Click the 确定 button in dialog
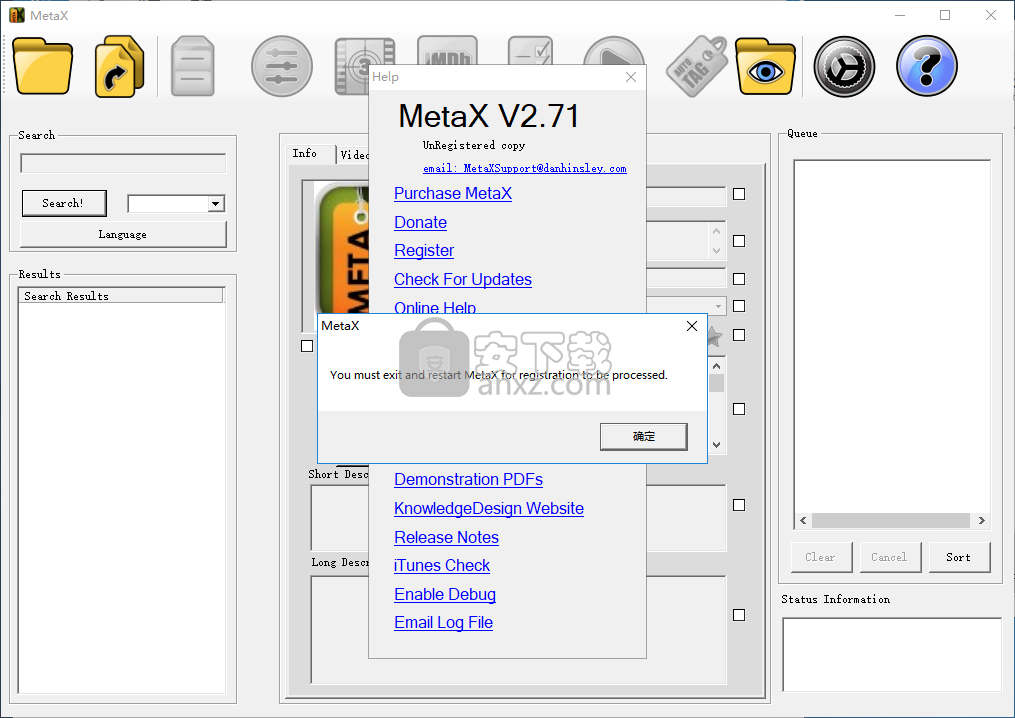Image resolution: width=1015 pixels, height=718 pixels. pyautogui.click(x=643, y=436)
